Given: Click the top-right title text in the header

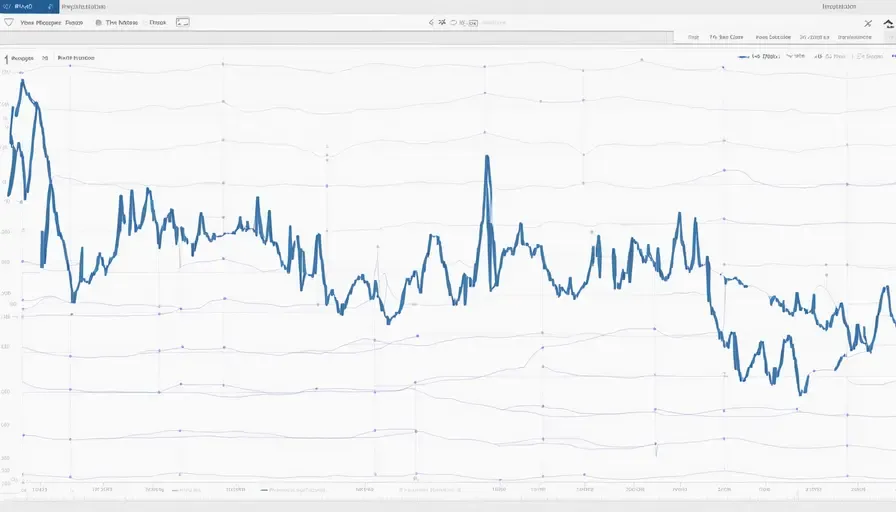Looking at the screenshot, I should click(839, 7).
